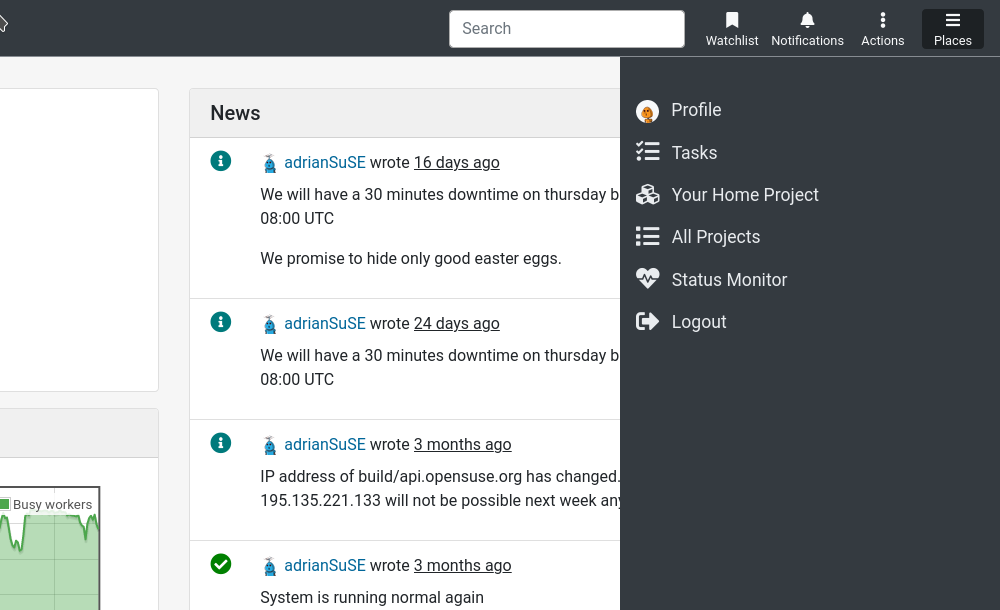Image resolution: width=1000 pixels, height=610 pixels.
Task: Open the Tasks menu entry
Action: point(694,152)
